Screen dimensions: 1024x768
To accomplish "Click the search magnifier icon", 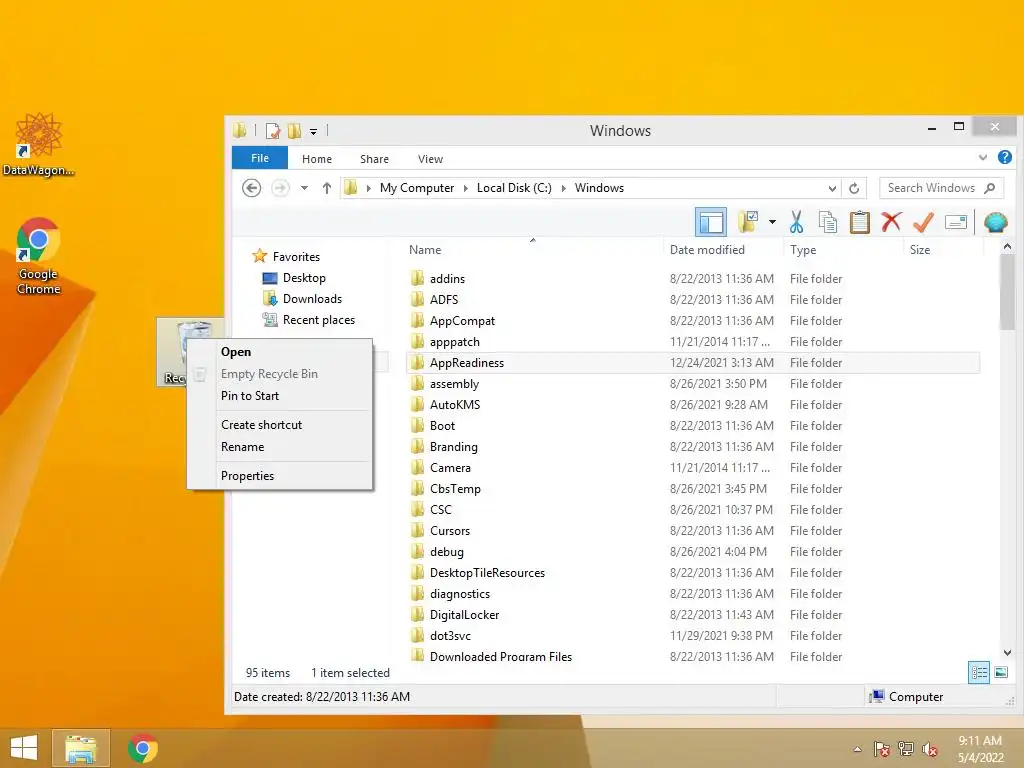I will [990, 188].
